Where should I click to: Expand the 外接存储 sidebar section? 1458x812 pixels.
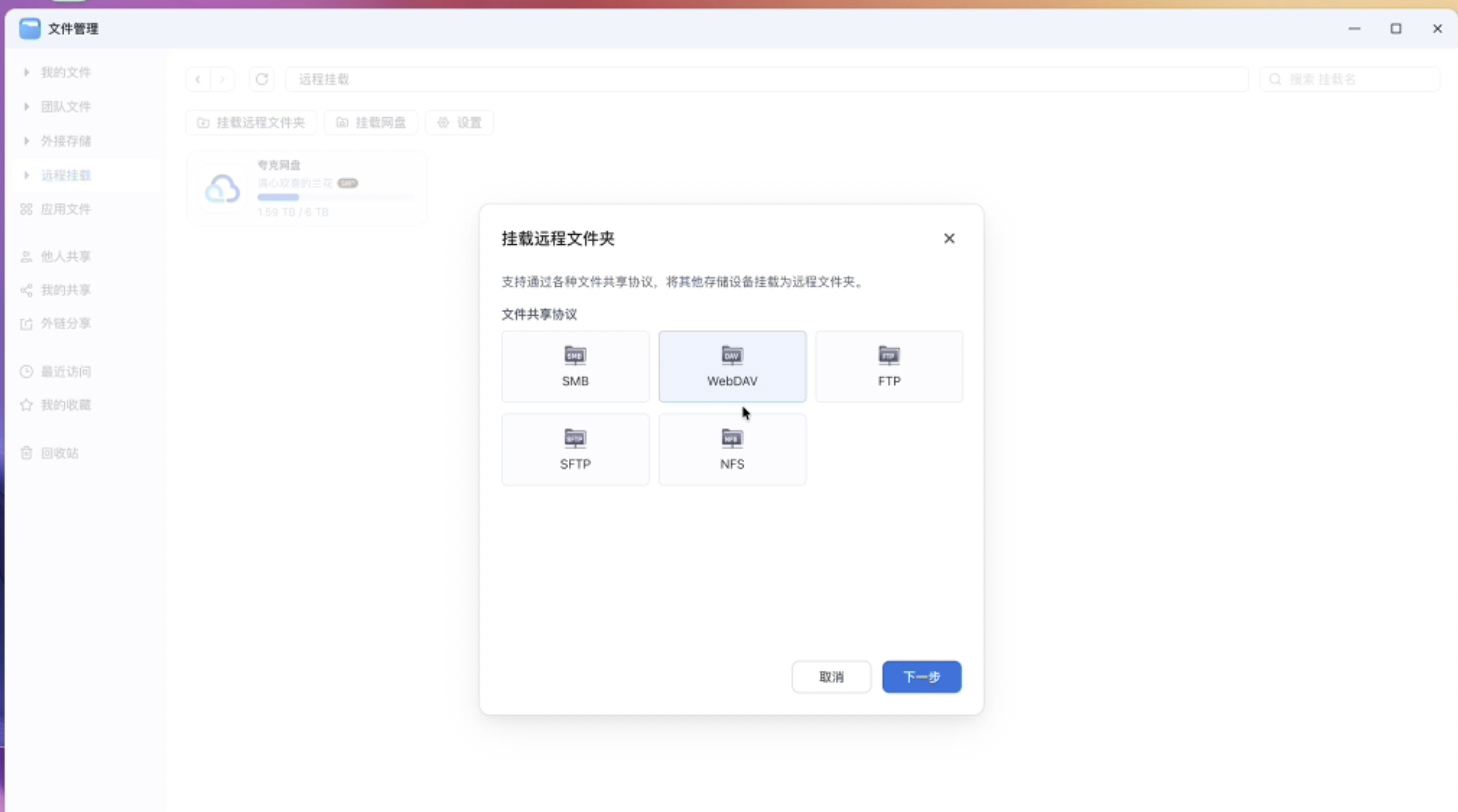(x=27, y=141)
